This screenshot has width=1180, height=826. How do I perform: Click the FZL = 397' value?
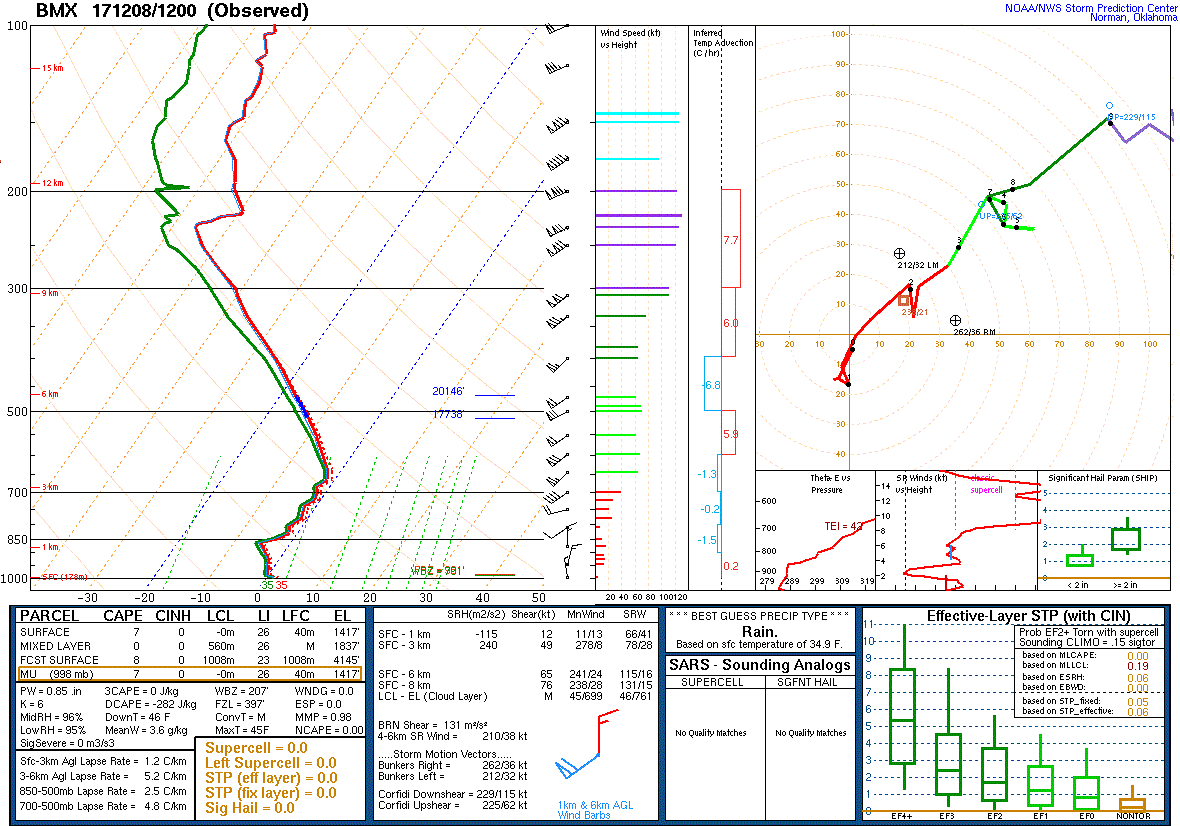tap(240, 705)
